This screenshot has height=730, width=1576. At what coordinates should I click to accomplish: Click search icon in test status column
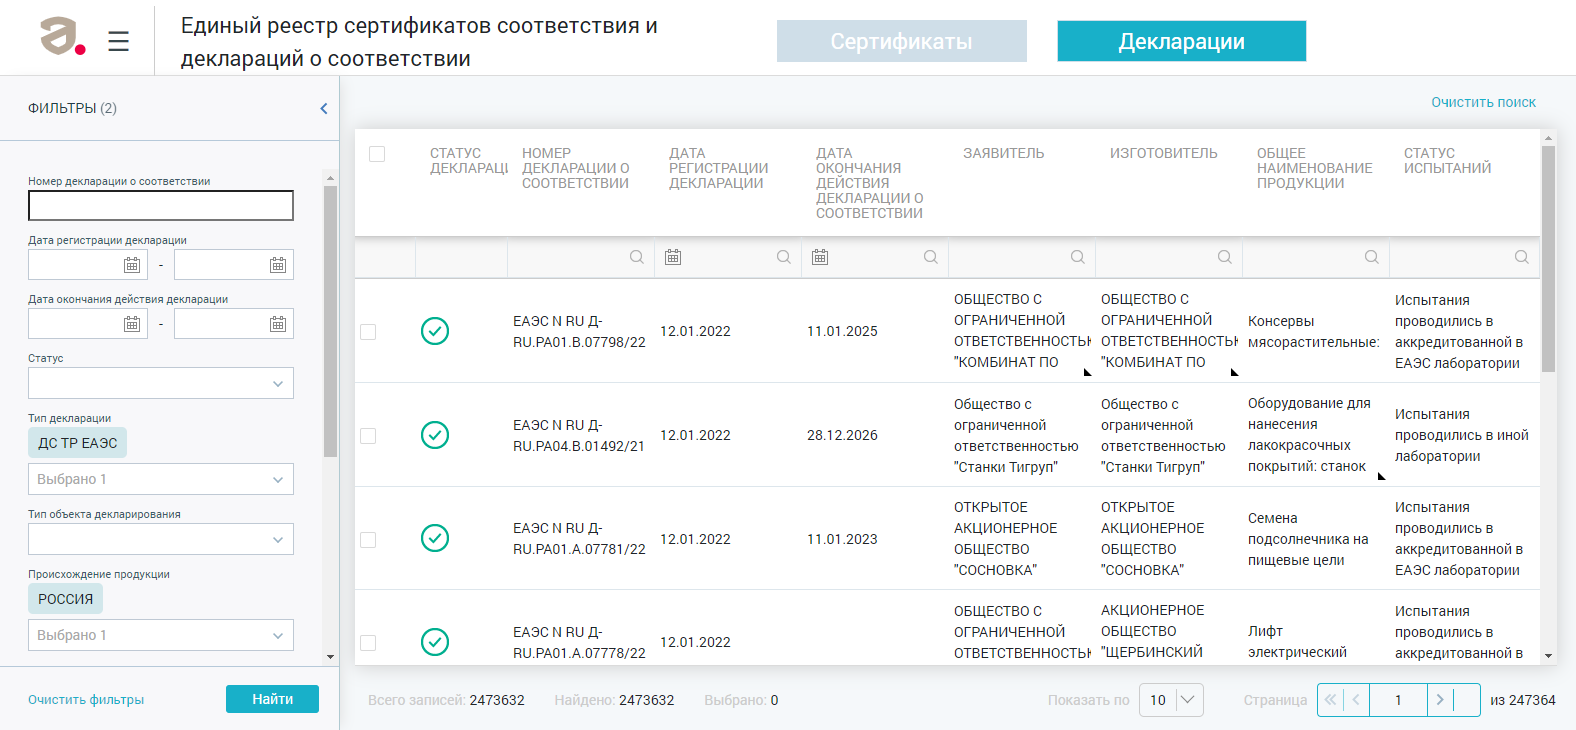(1521, 257)
